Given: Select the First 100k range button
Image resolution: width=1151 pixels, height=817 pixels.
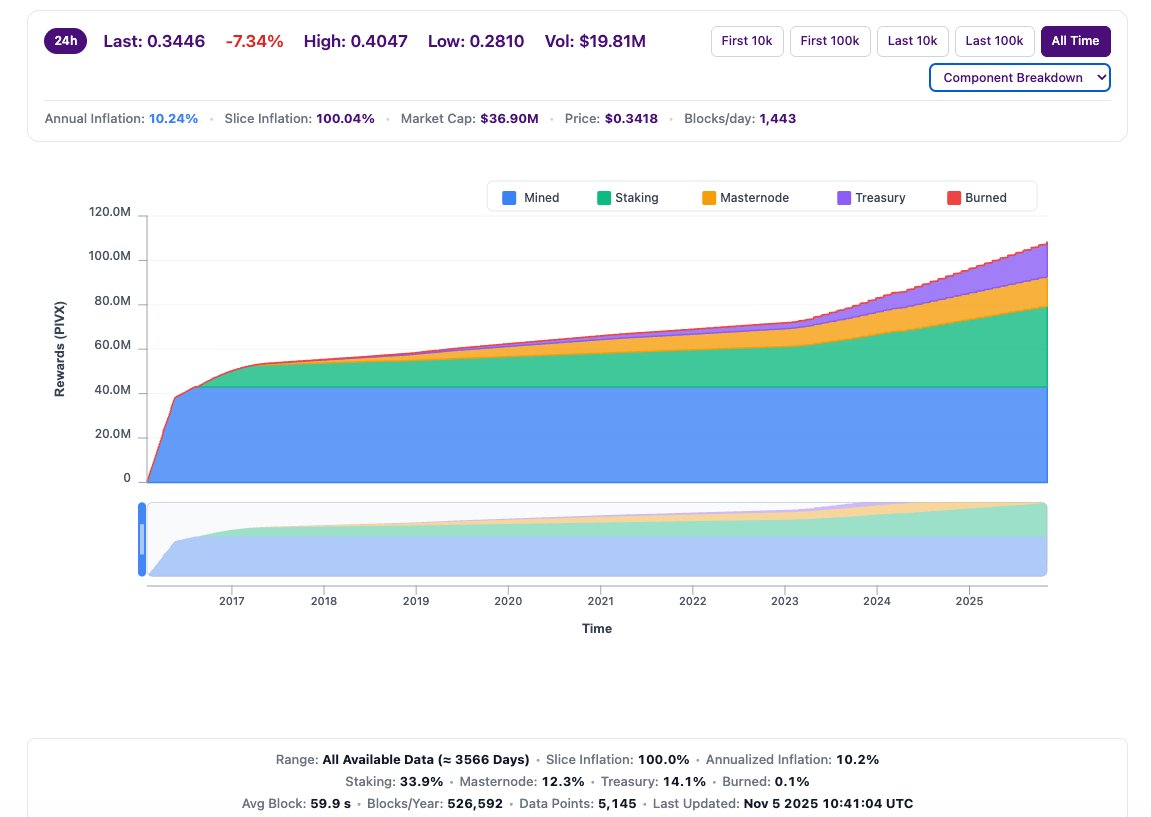Looking at the screenshot, I should click(x=830, y=41).
